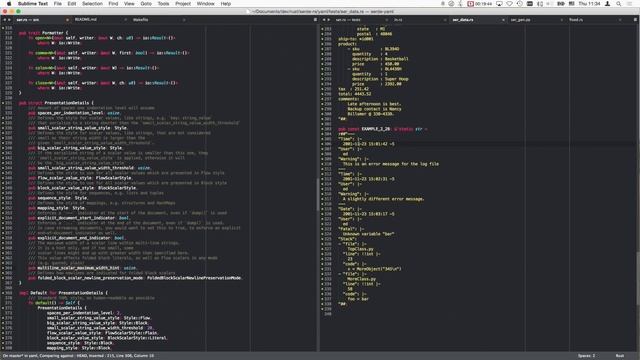Click 'explicit_document_start_indicator' field

coord(78,218)
